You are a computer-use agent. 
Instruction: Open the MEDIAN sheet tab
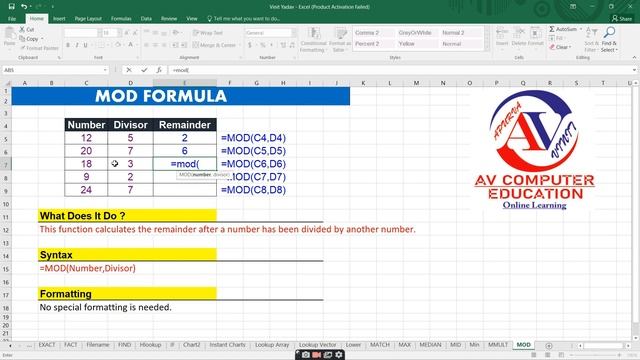click(x=430, y=345)
